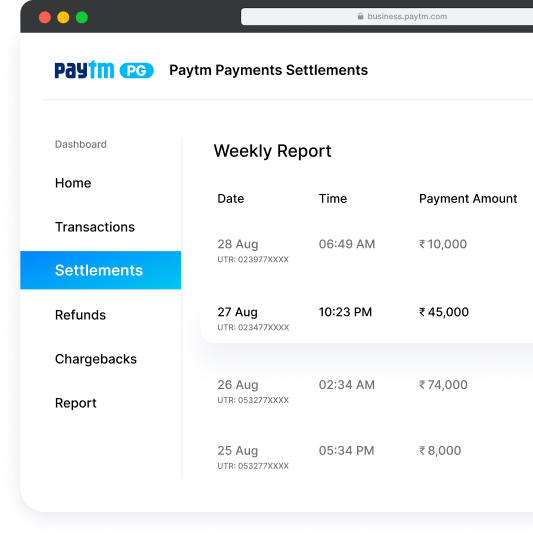Click the Time column header
533x537 pixels.
click(333, 198)
